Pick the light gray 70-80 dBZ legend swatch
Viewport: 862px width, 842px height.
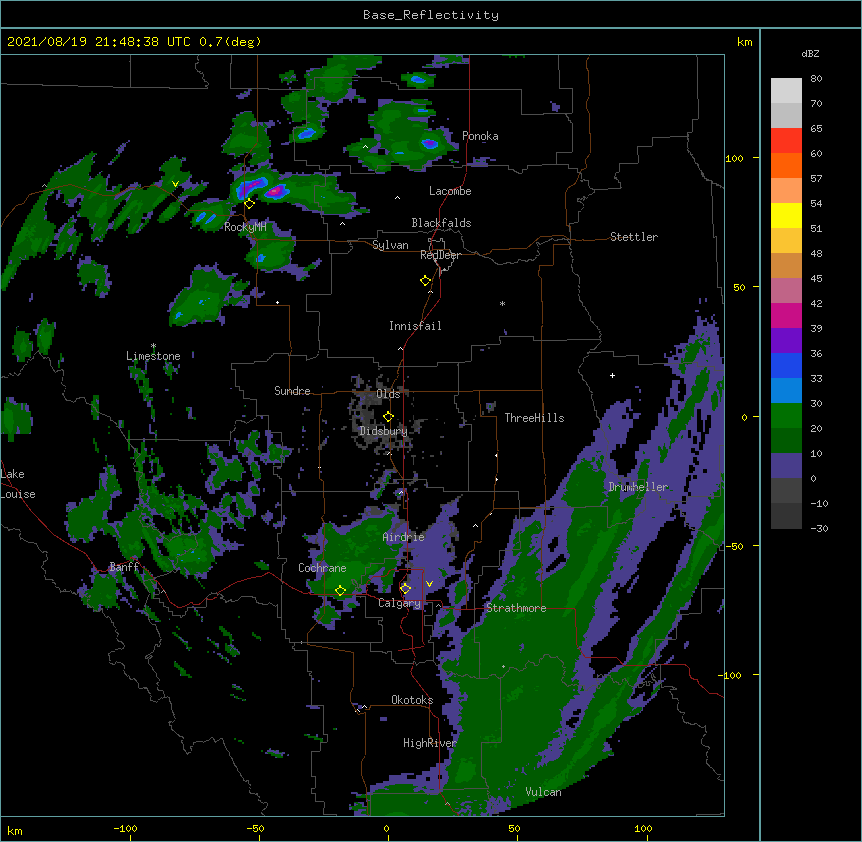coord(786,90)
